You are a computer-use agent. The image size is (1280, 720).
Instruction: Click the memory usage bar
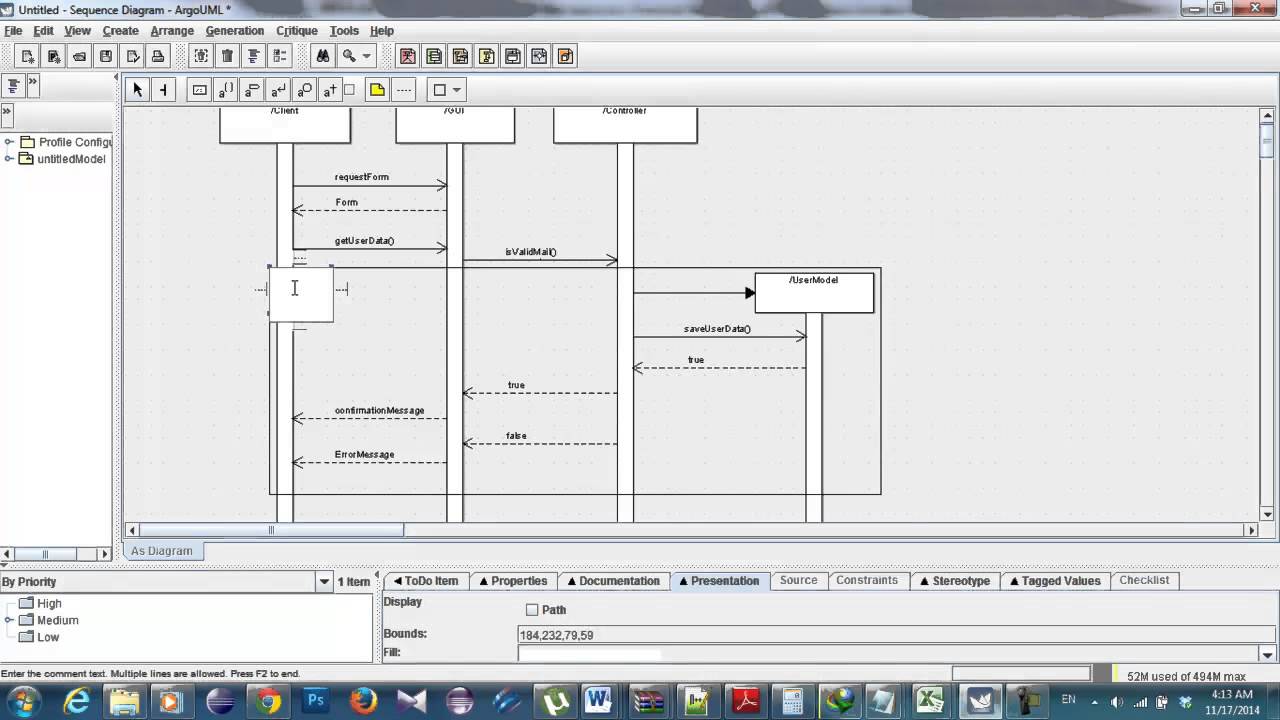click(1186, 676)
